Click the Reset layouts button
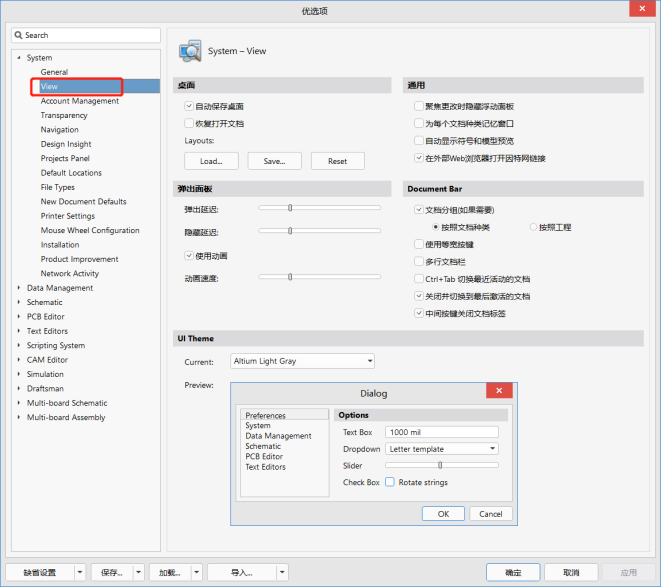The image size is (662, 587). (337, 161)
